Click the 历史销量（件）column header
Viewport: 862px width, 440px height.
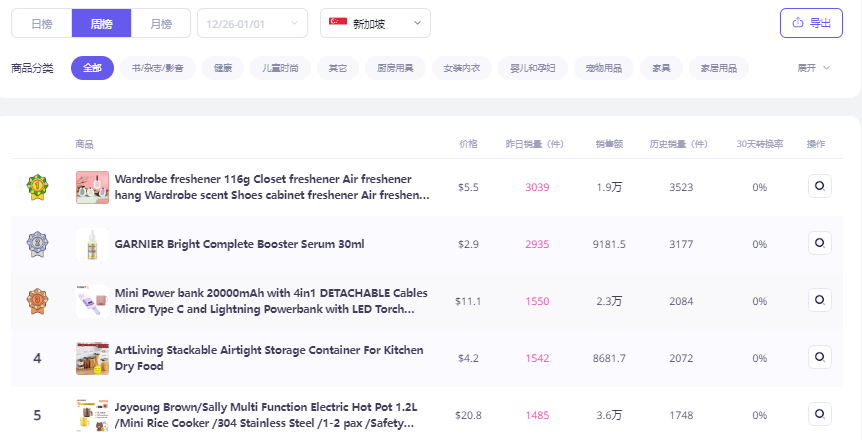coord(678,144)
